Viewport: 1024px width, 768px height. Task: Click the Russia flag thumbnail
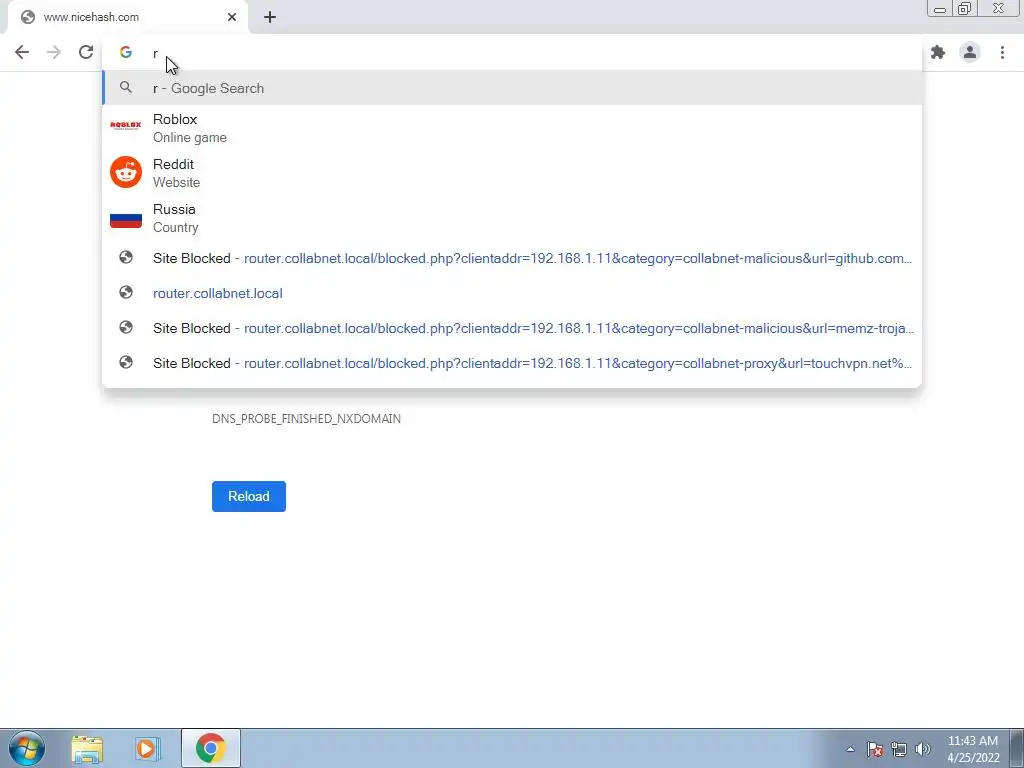(x=126, y=219)
